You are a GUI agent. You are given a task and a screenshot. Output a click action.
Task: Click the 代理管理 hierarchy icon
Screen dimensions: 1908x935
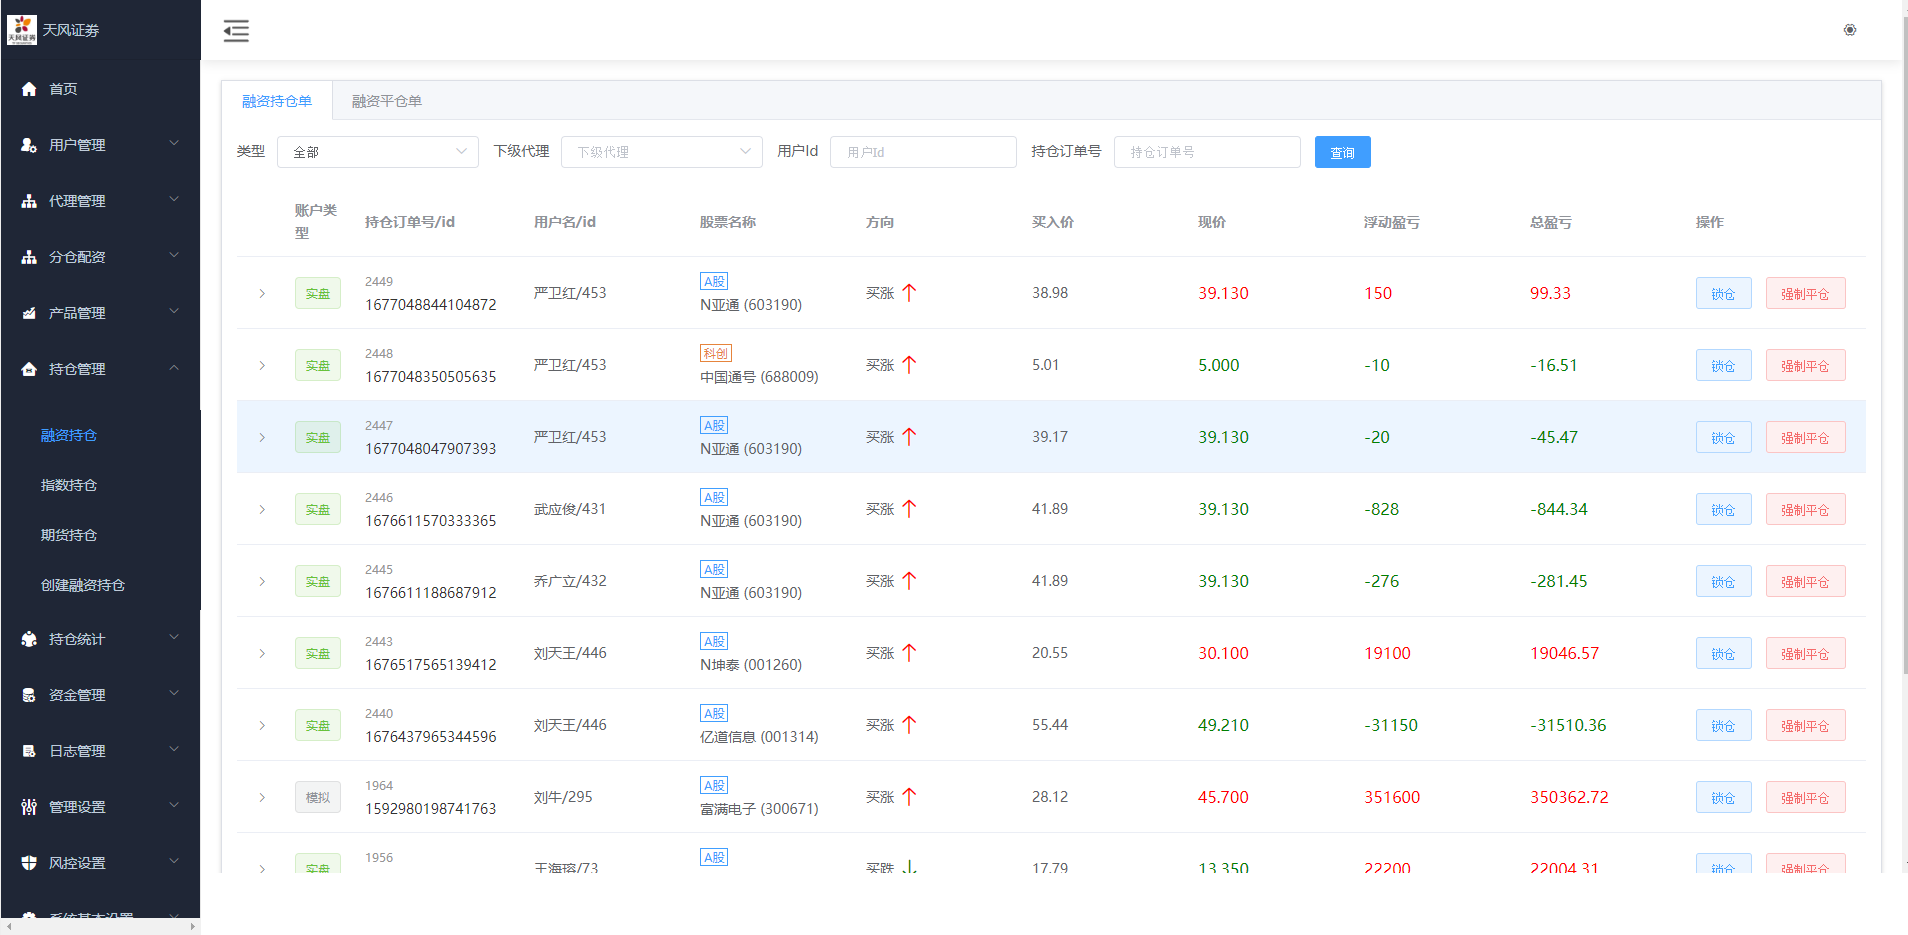29,201
